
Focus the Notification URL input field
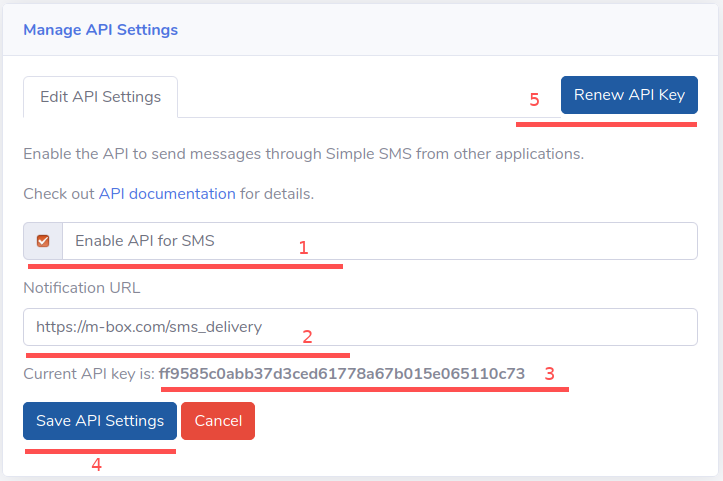(x=360, y=327)
